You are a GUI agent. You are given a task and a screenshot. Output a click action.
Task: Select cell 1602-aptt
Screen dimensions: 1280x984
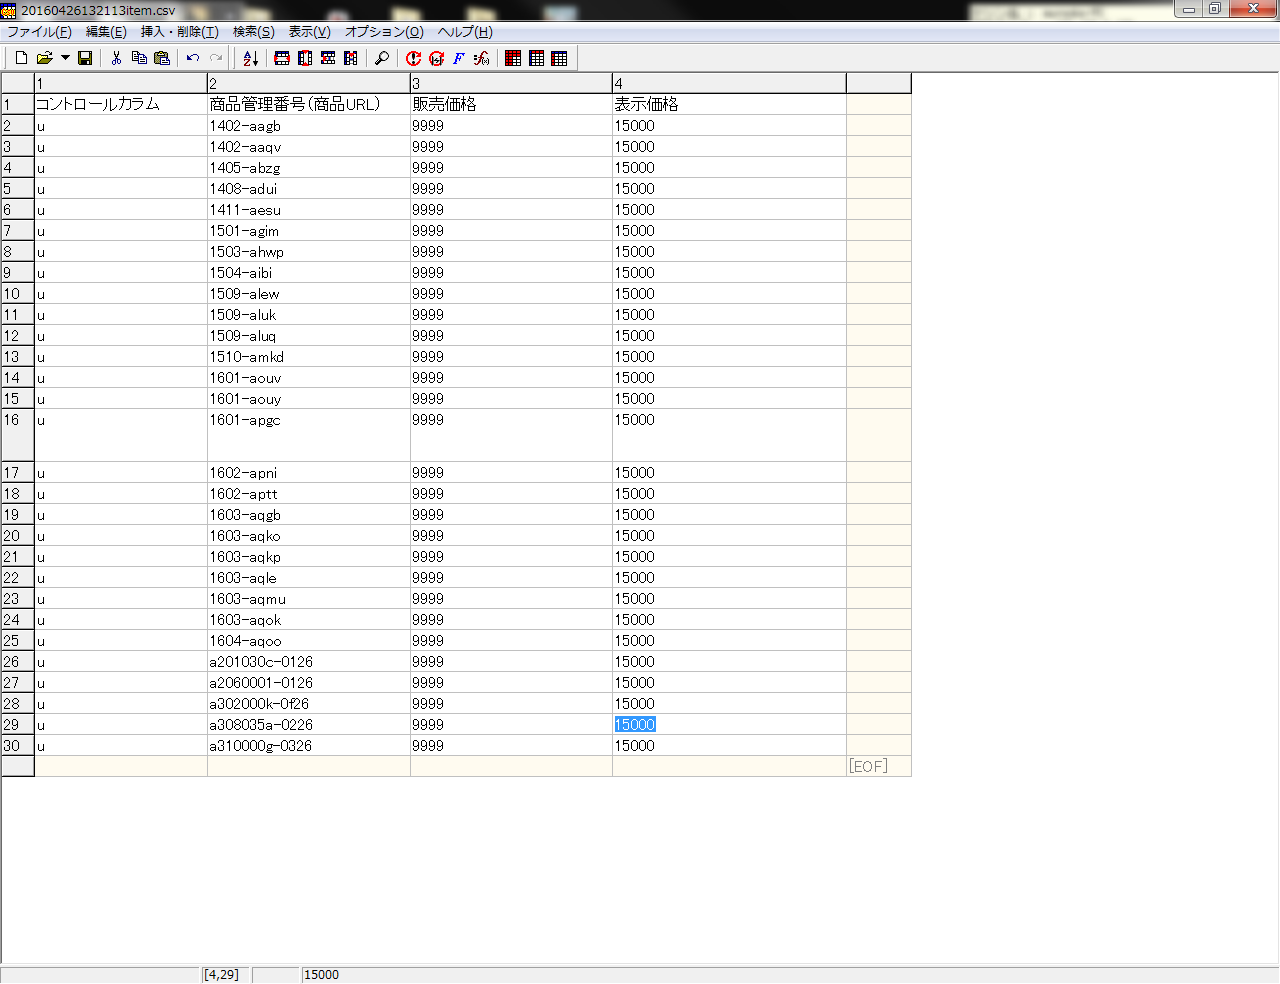point(309,494)
